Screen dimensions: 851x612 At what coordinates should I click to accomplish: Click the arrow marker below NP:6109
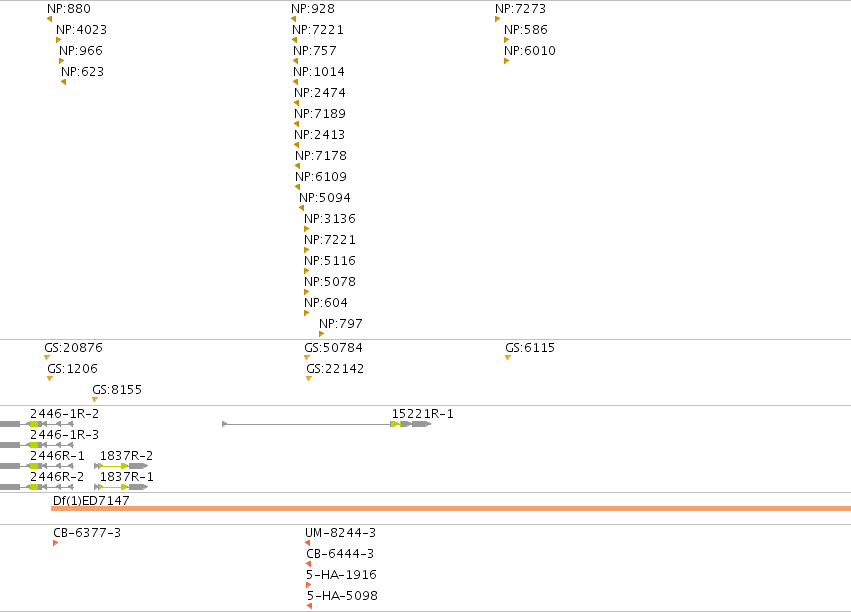[x=297, y=187]
